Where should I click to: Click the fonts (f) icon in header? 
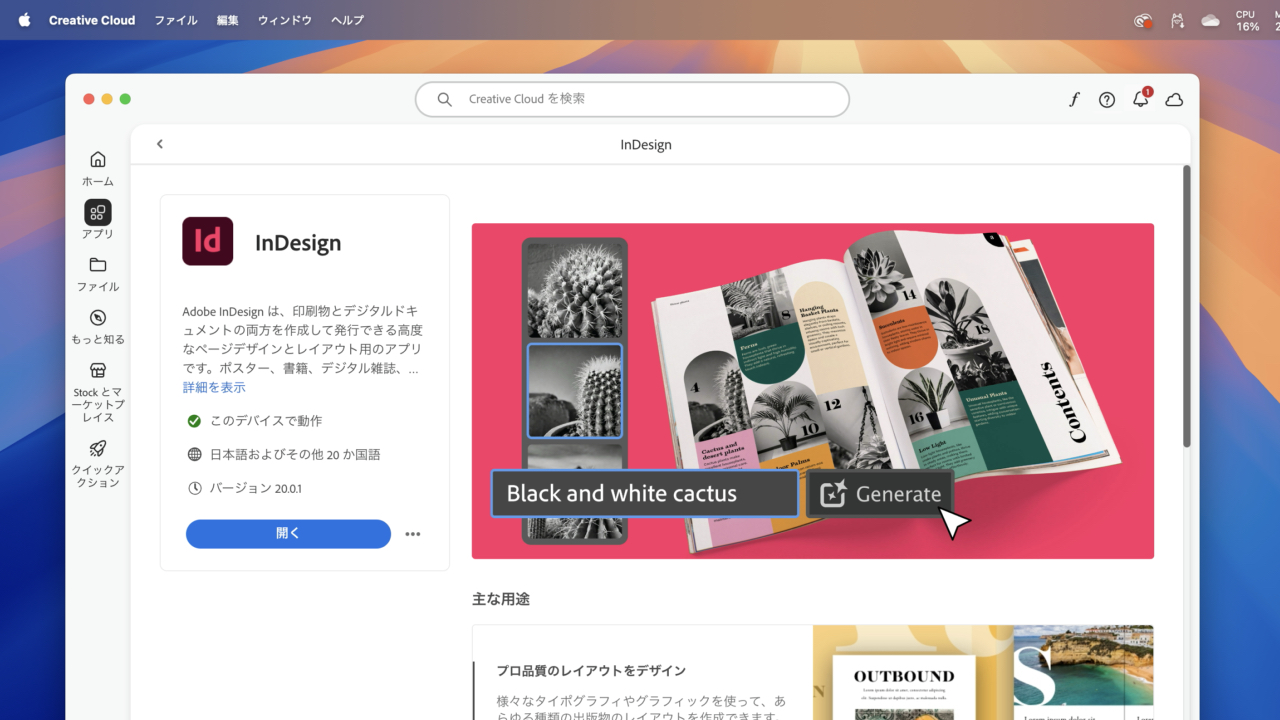[x=1074, y=100]
